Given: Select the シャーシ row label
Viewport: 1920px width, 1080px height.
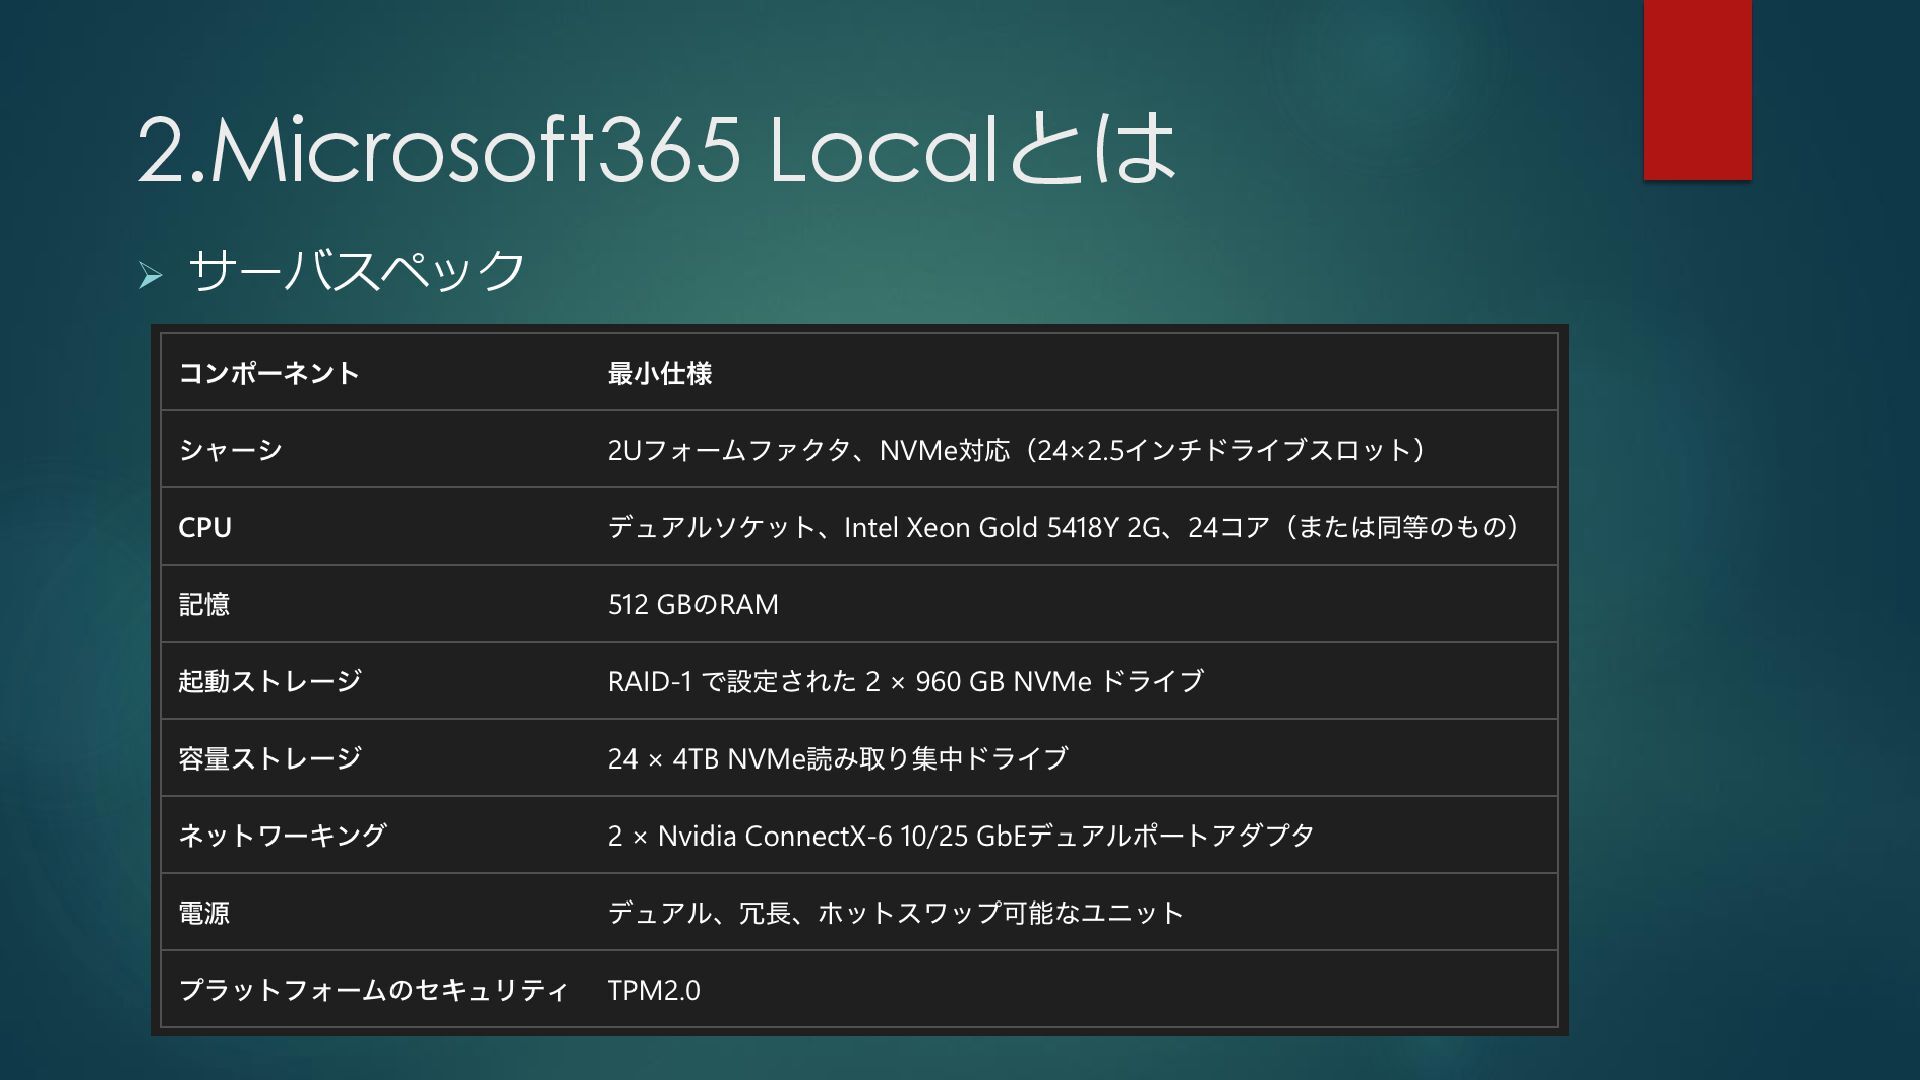Looking at the screenshot, I should point(231,450).
